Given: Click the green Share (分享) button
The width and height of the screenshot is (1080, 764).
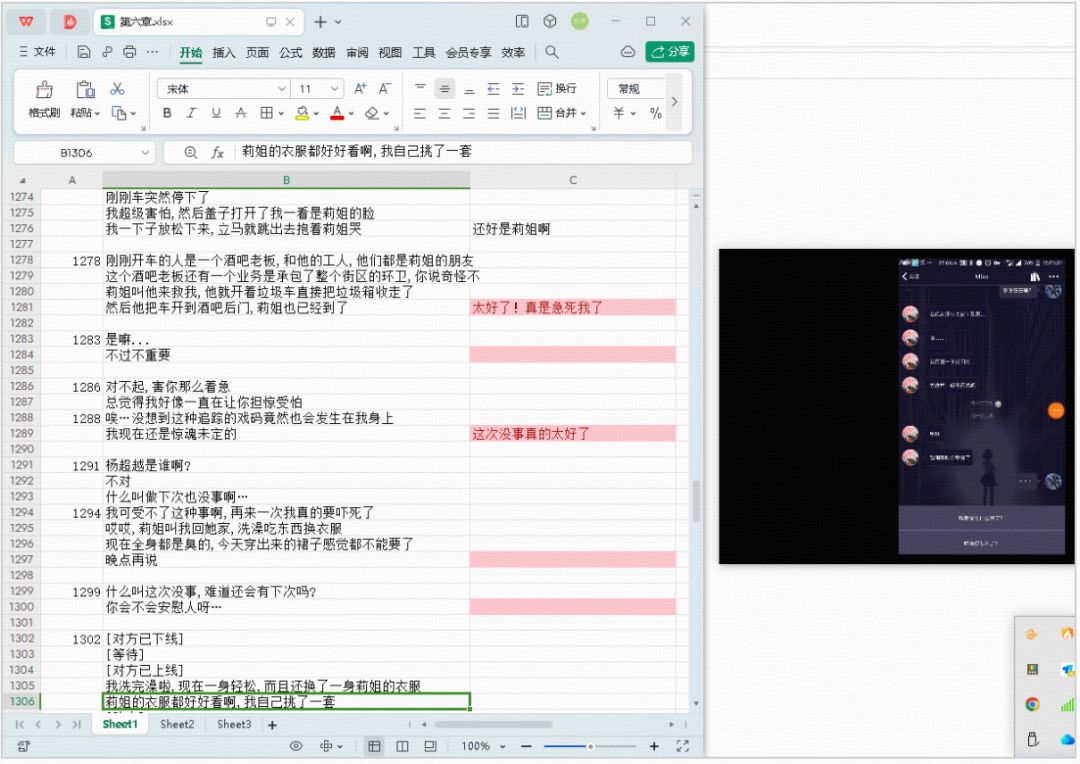Looking at the screenshot, I should 669,52.
